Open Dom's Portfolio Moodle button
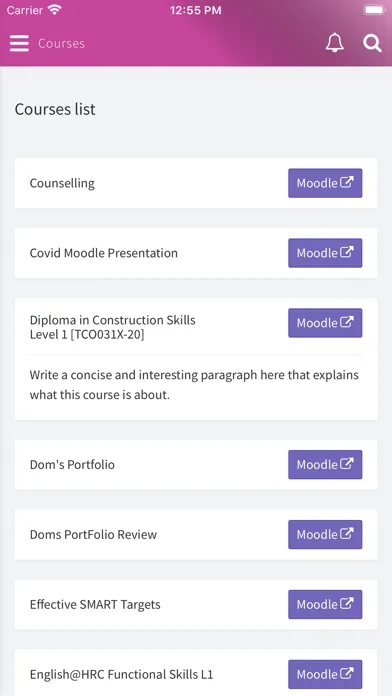 (325, 464)
